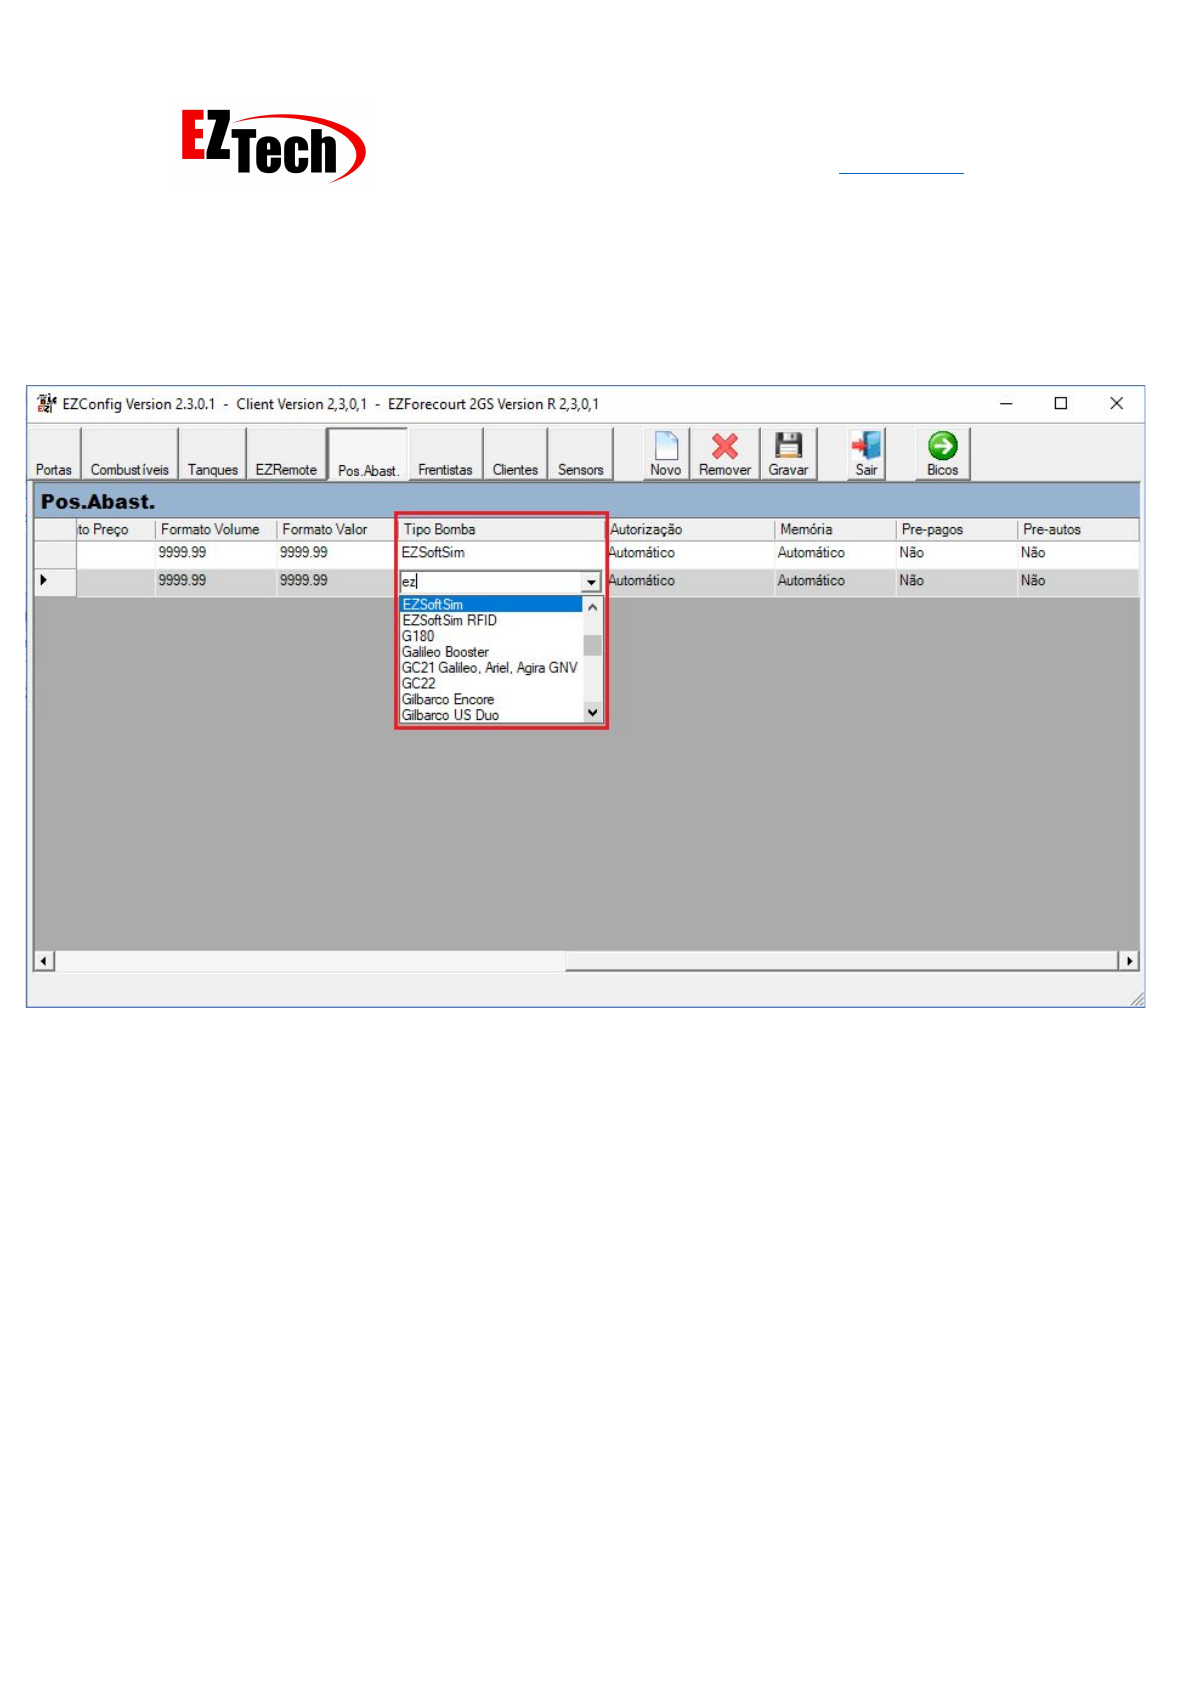The image size is (1192, 1686).
Task: Switch to the Clientes tab
Action: pyautogui.click(x=515, y=455)
